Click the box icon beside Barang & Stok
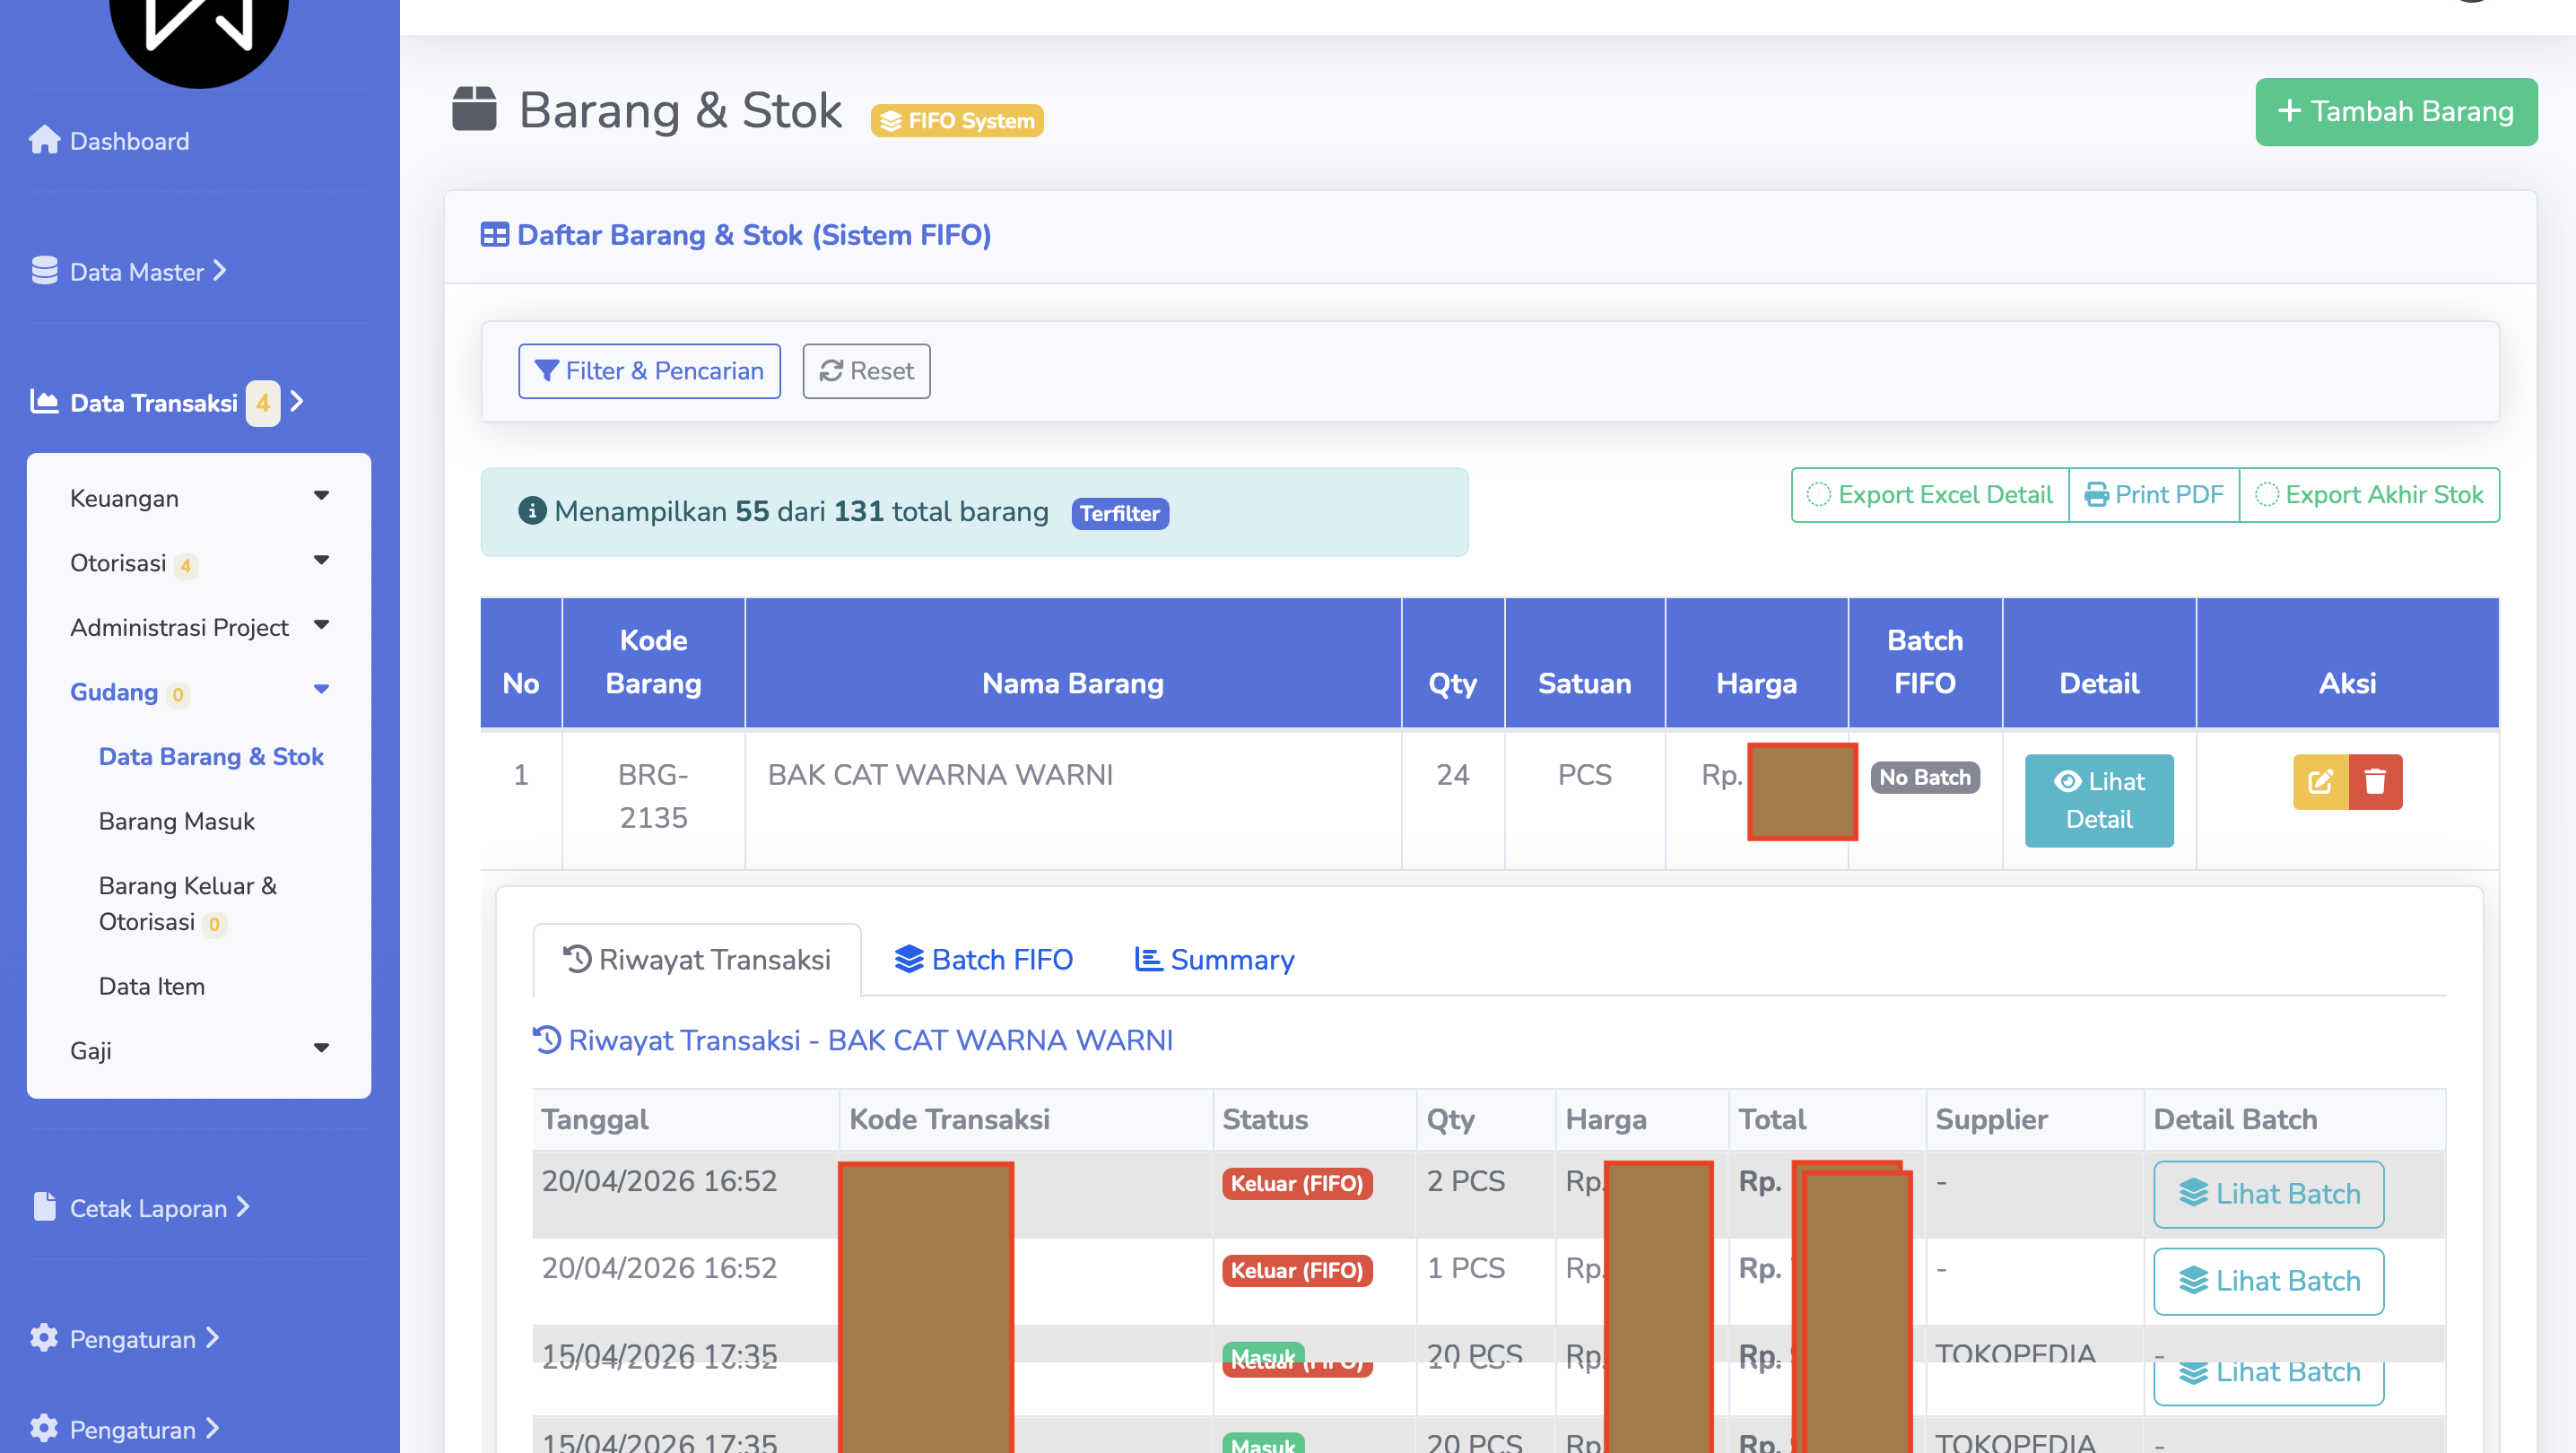Screen dimensions: 2576x1453 click(x=474, y=109)
